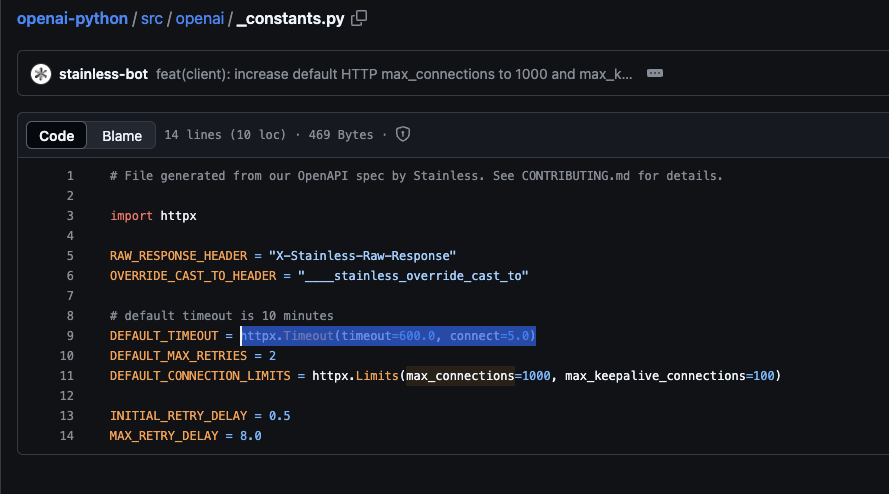Click the OVERRIDE_CAST_TO_HEADER variable
This screenshot has height=494, width=889.
pos(193,276)
